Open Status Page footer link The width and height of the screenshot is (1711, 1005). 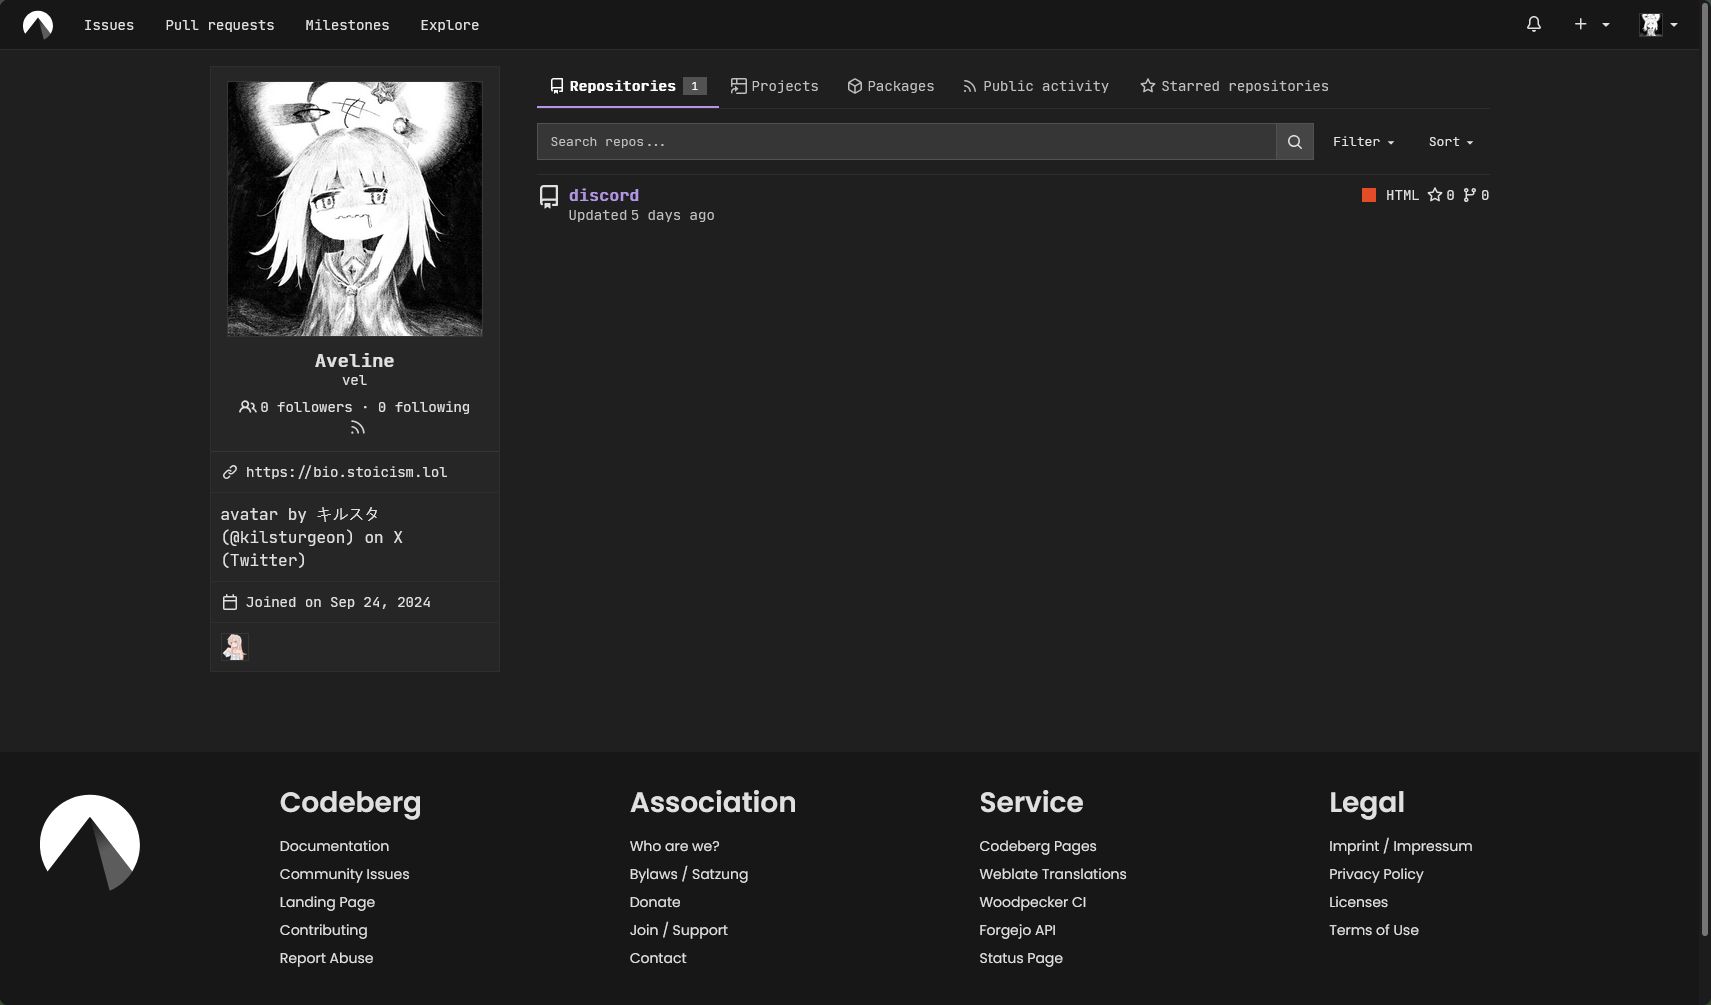pyautogui.click(x=1021, y=958)
